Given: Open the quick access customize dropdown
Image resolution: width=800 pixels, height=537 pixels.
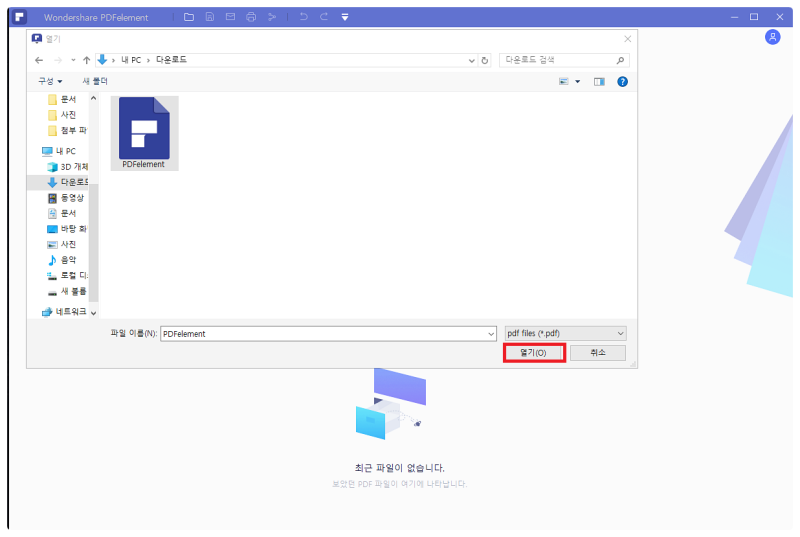Looking at the screenshot, I should (x=345, y=17).
